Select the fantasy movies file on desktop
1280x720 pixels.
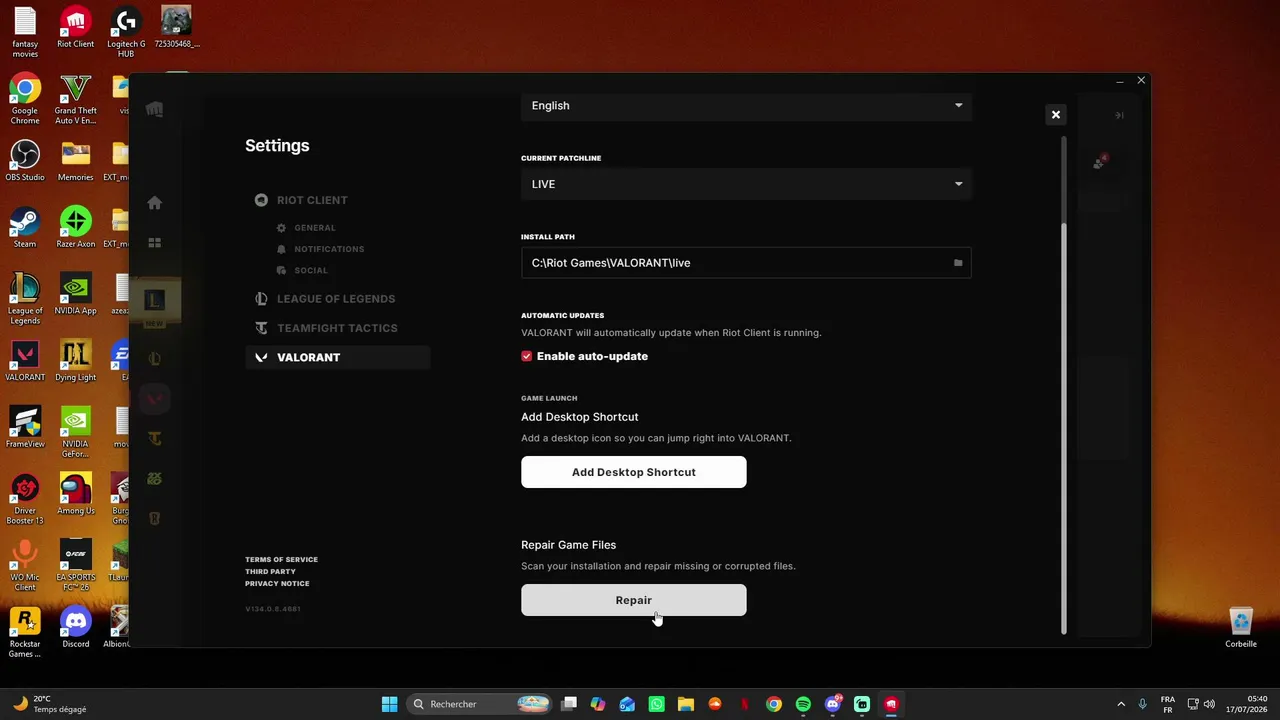25,32
